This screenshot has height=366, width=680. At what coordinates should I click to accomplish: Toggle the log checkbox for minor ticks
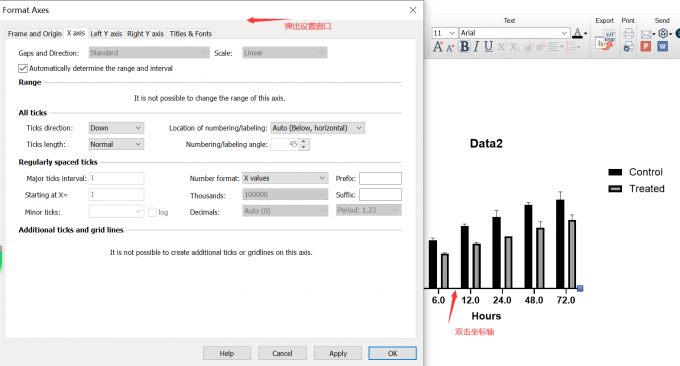[152, 212]
